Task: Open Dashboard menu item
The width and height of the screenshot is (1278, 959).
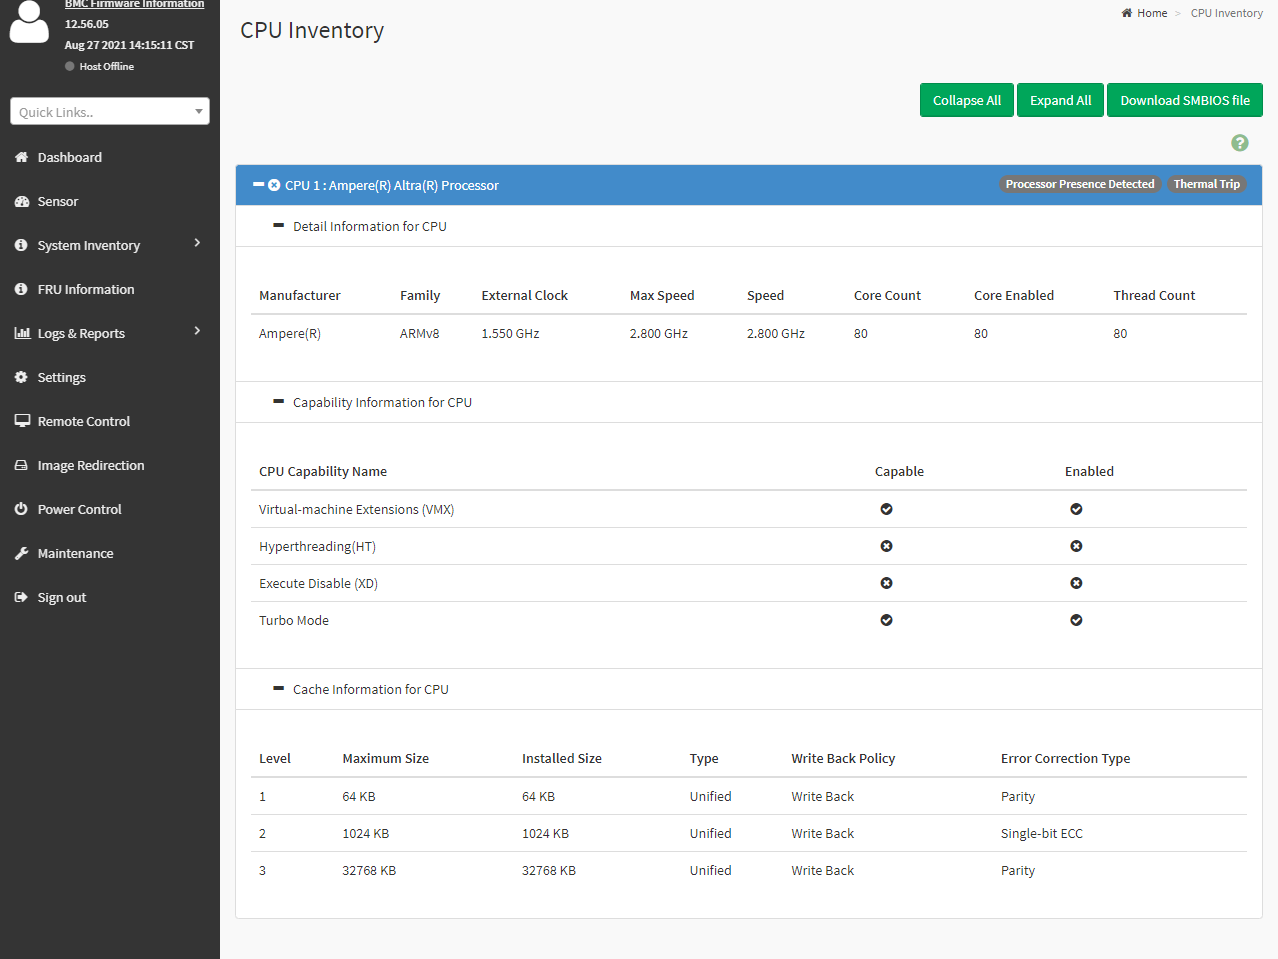Action: coord(110,157)
